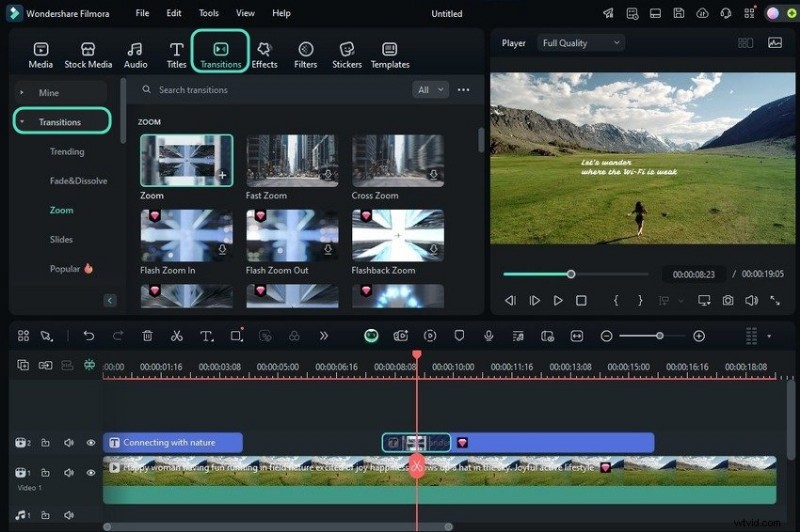Click the Save project icon in title bar

tap(679, 13)
